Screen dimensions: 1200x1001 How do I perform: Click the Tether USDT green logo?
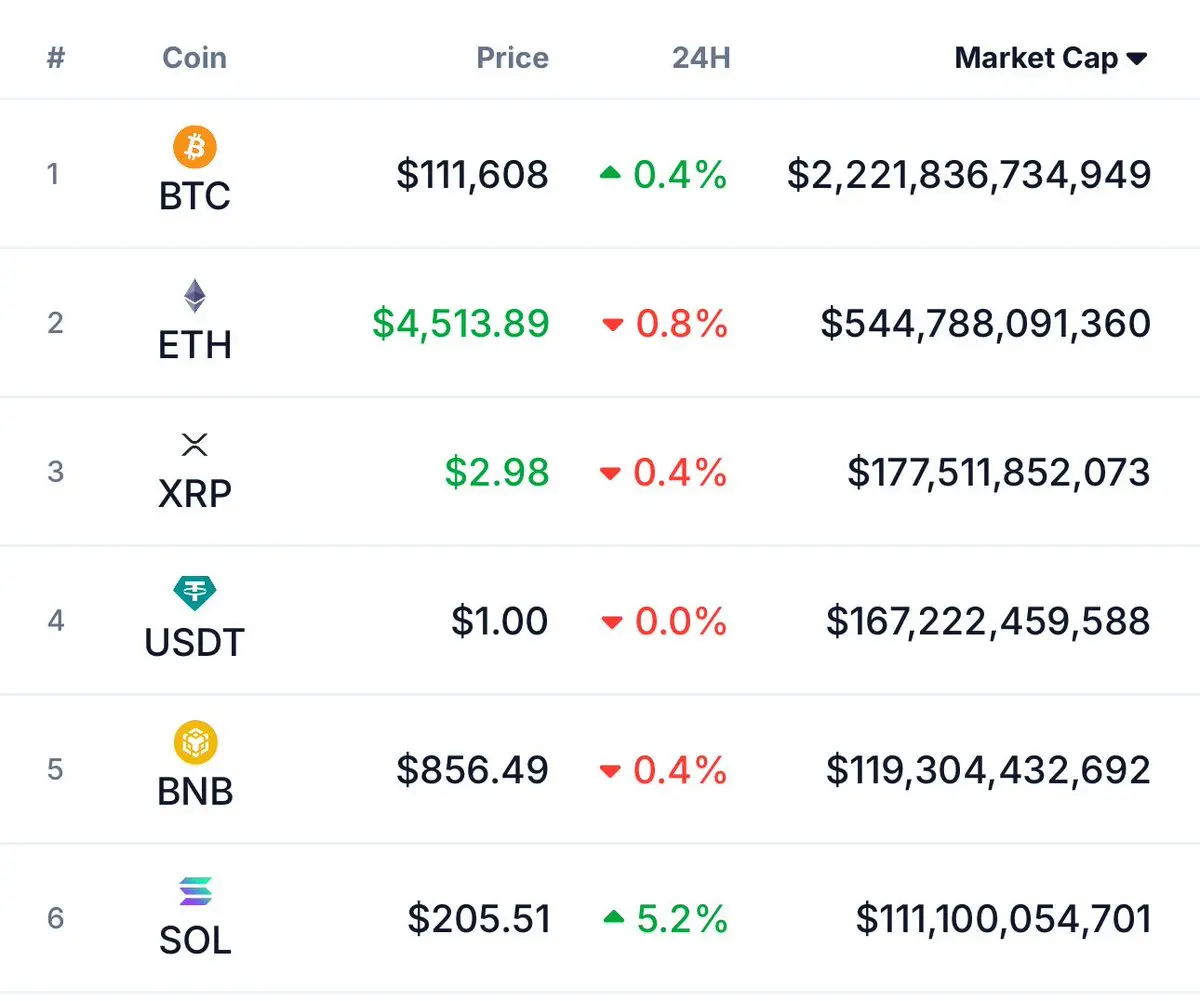click(195, 594)
